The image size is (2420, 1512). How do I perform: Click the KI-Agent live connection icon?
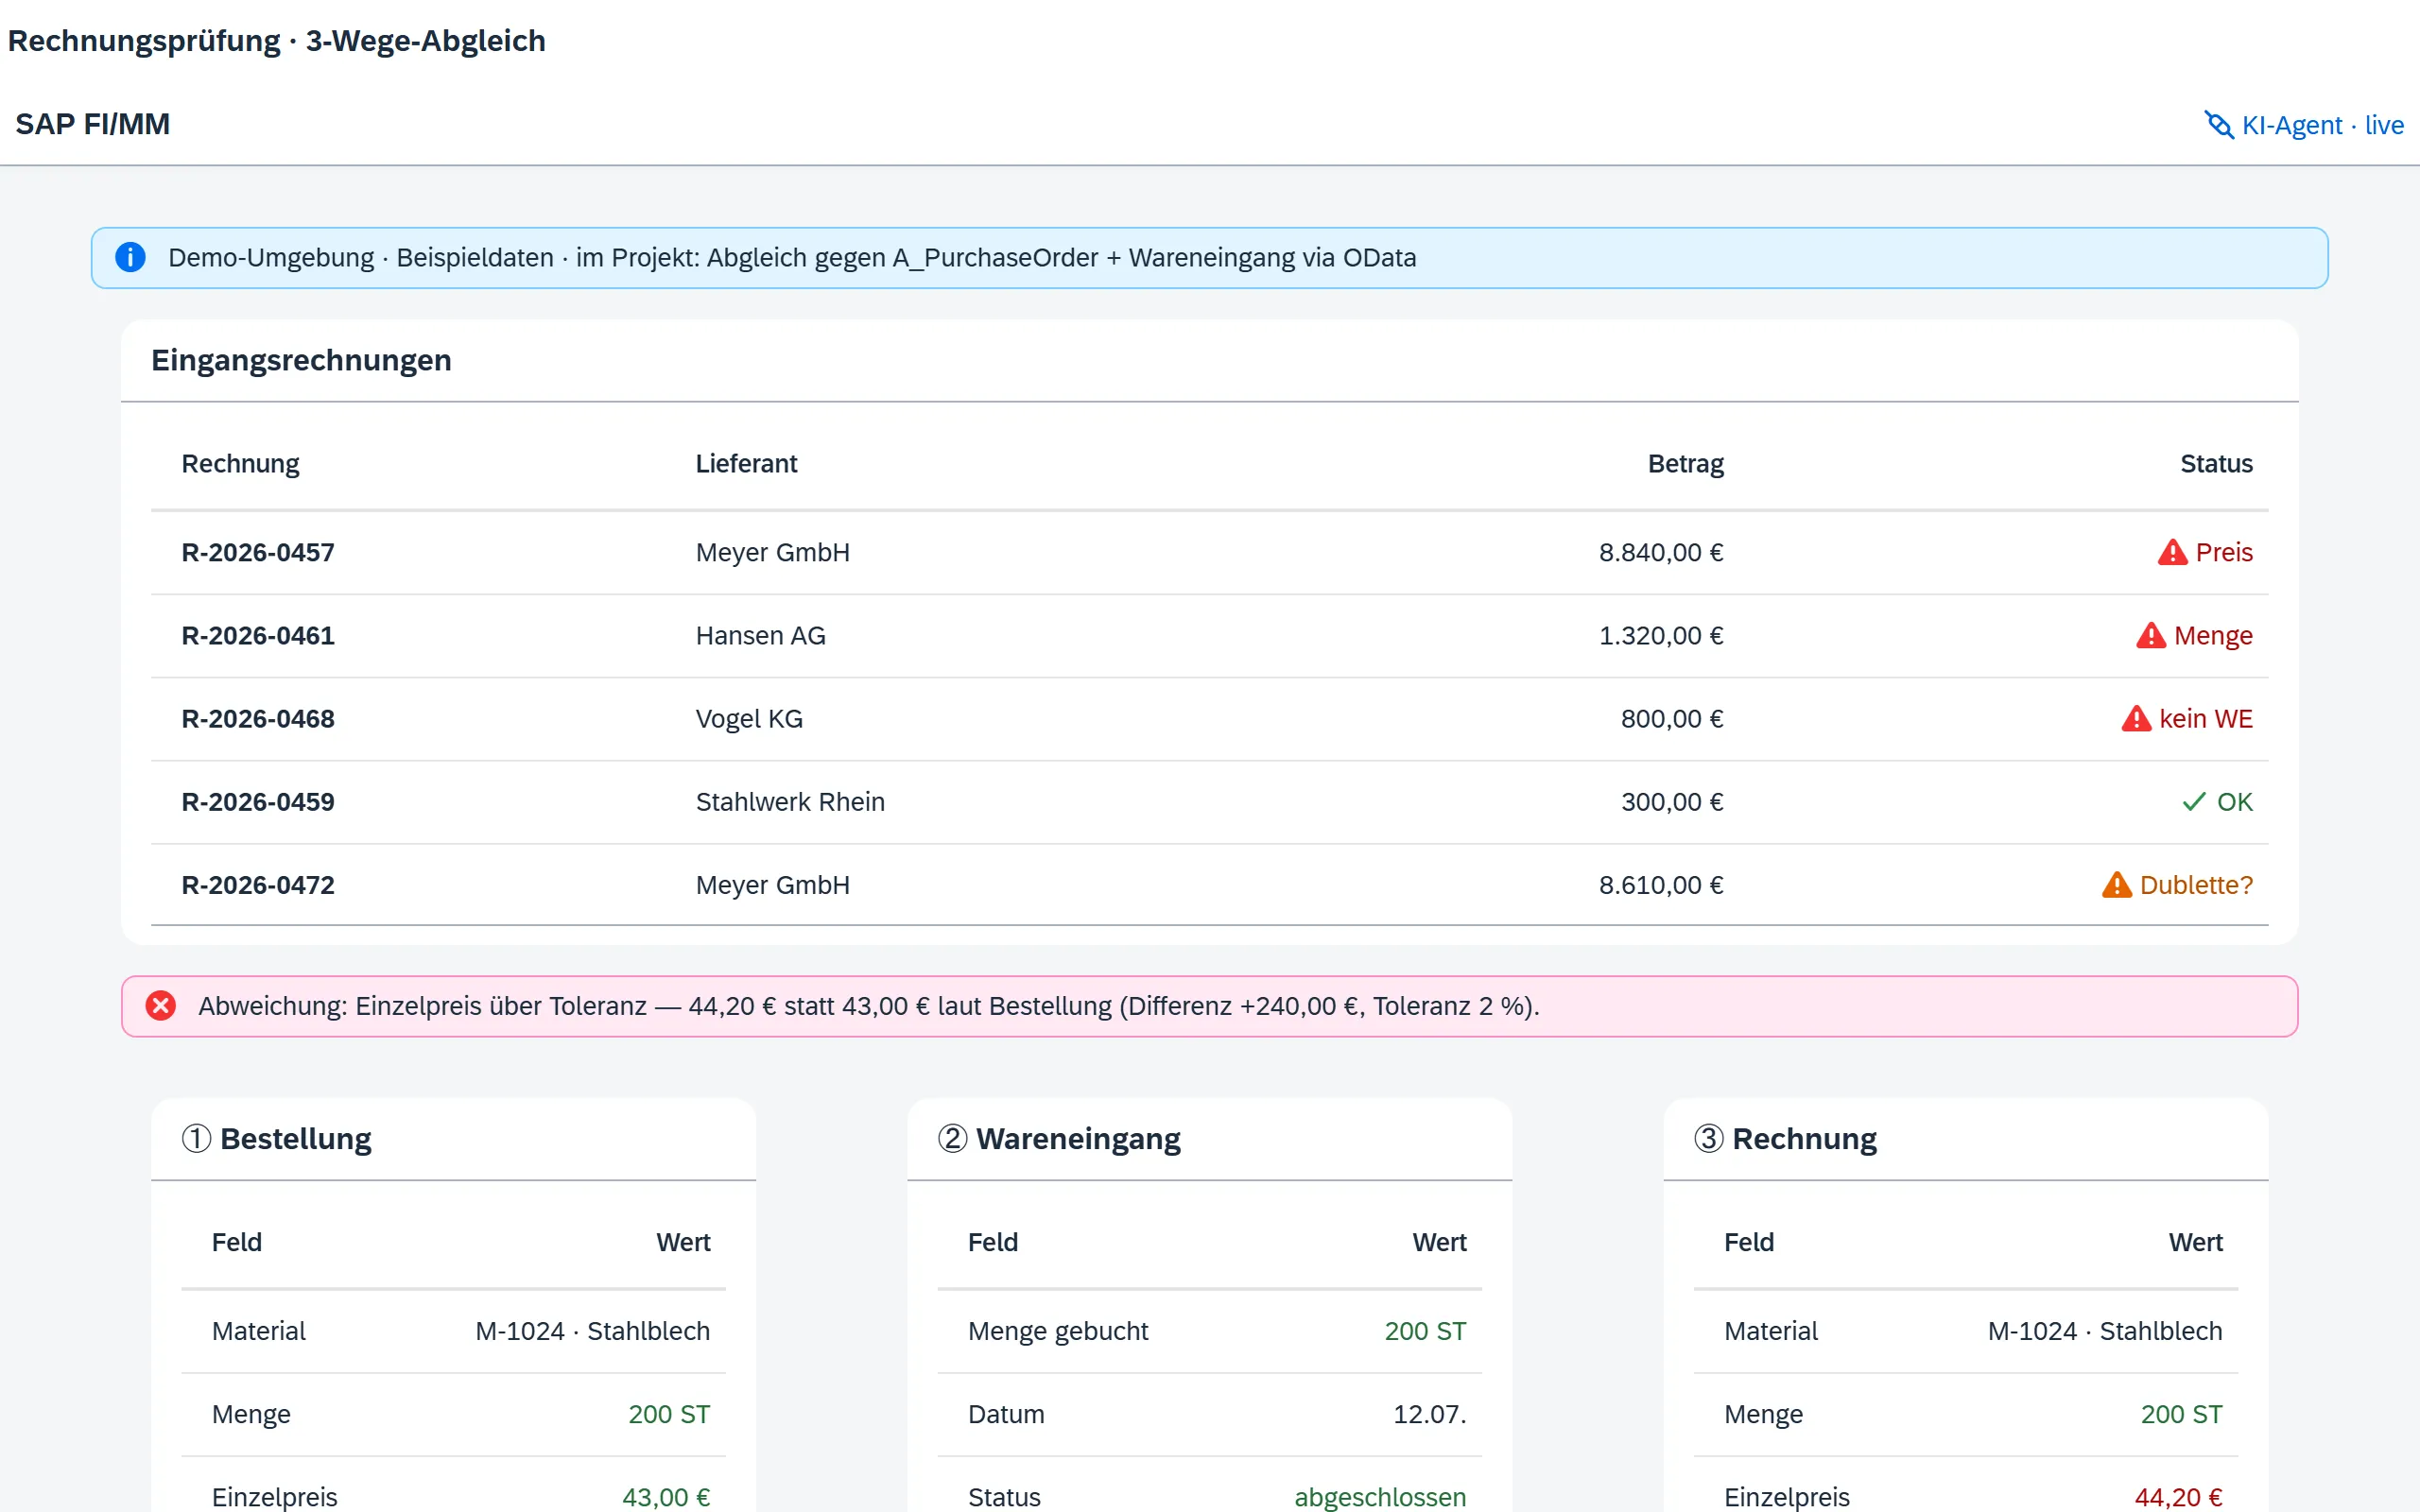coord(2219,125)
